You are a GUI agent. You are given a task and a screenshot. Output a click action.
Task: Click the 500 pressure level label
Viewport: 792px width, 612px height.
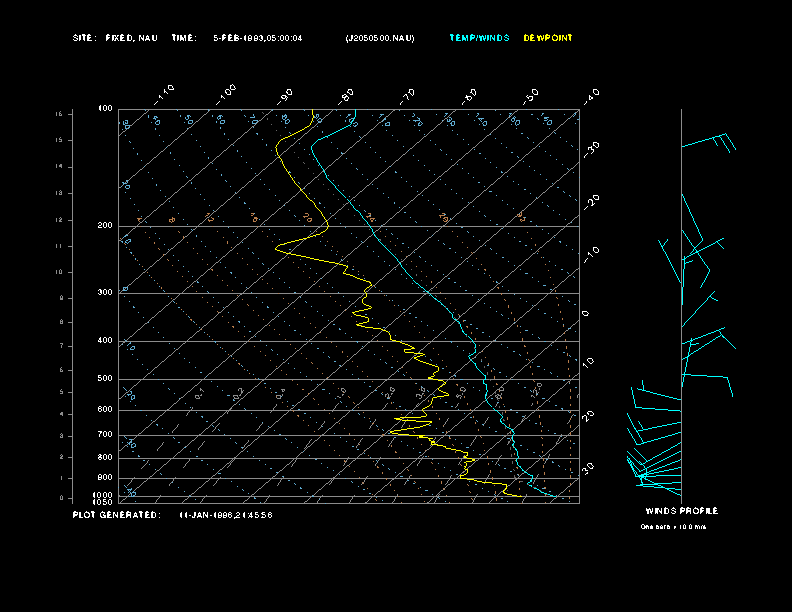(x=105, y=379)
